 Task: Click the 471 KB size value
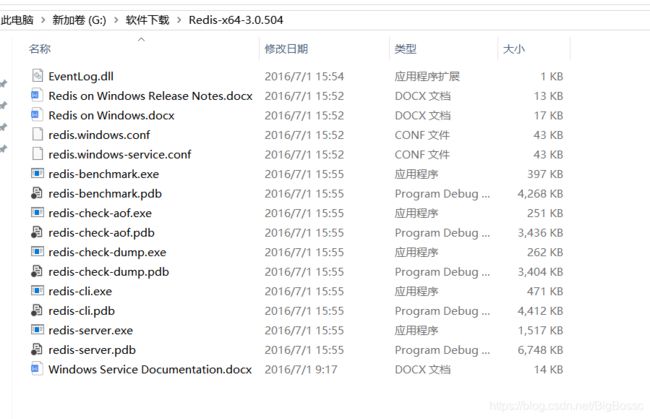pyautogui.click(x=545, y=291)
